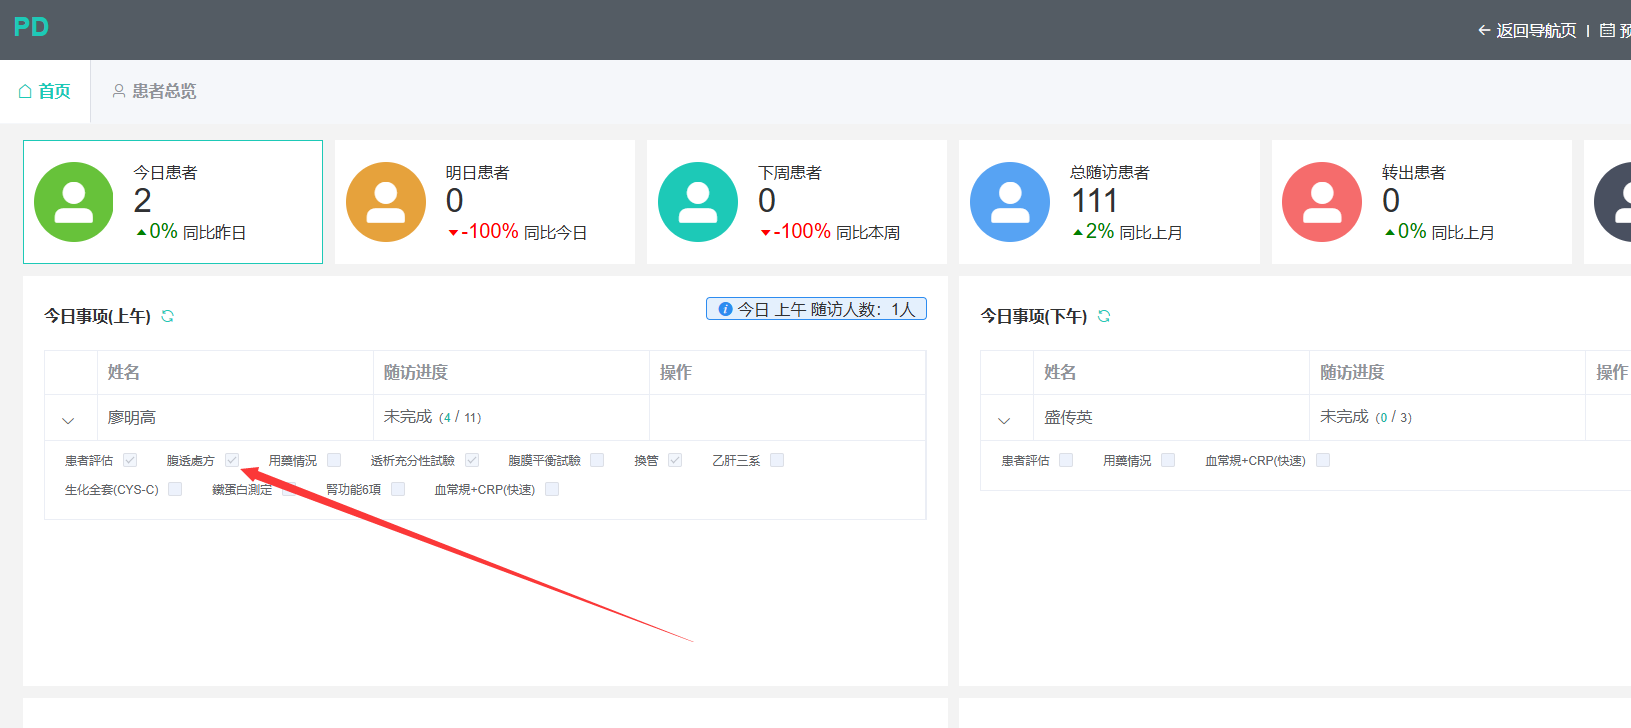Viewport: 1631px width, 728px height.
Task: Select the 总随访患者 card title
Action: [1109, 172]
